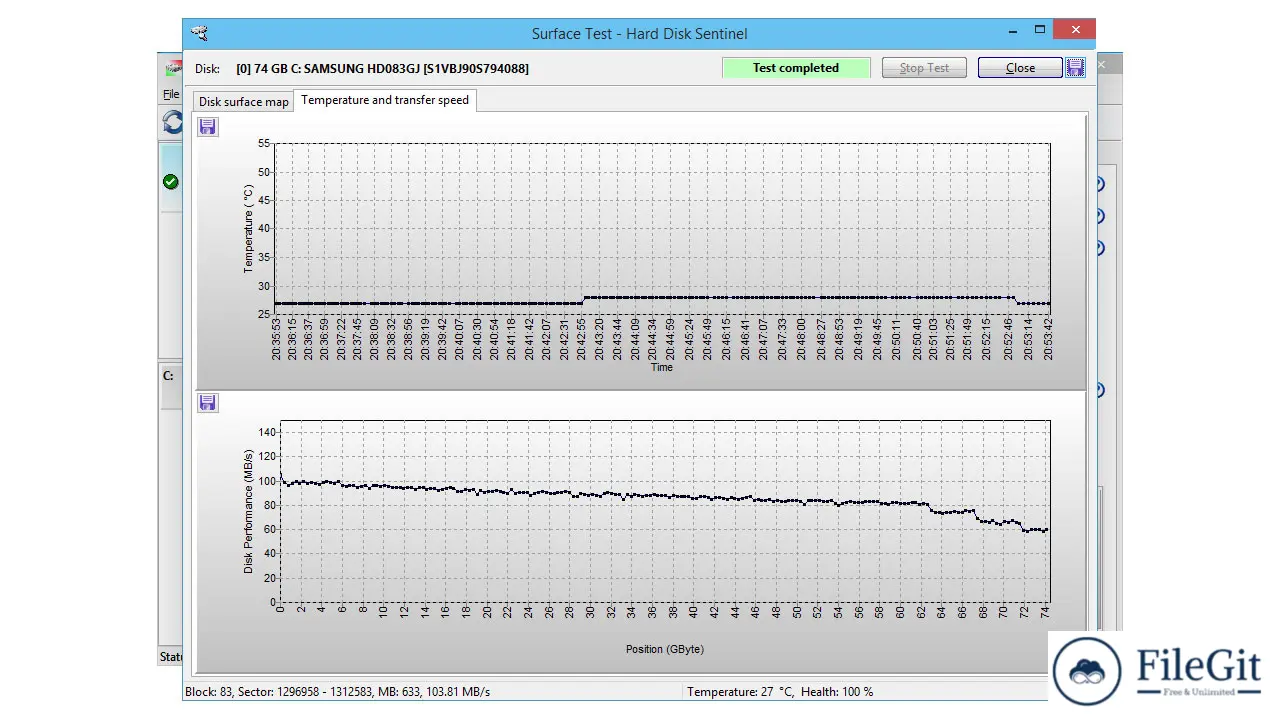Viewport: 1280px width, 720px height.
Task: Open the Surface Test title bar app icon
Action: [x=200, y=33]
